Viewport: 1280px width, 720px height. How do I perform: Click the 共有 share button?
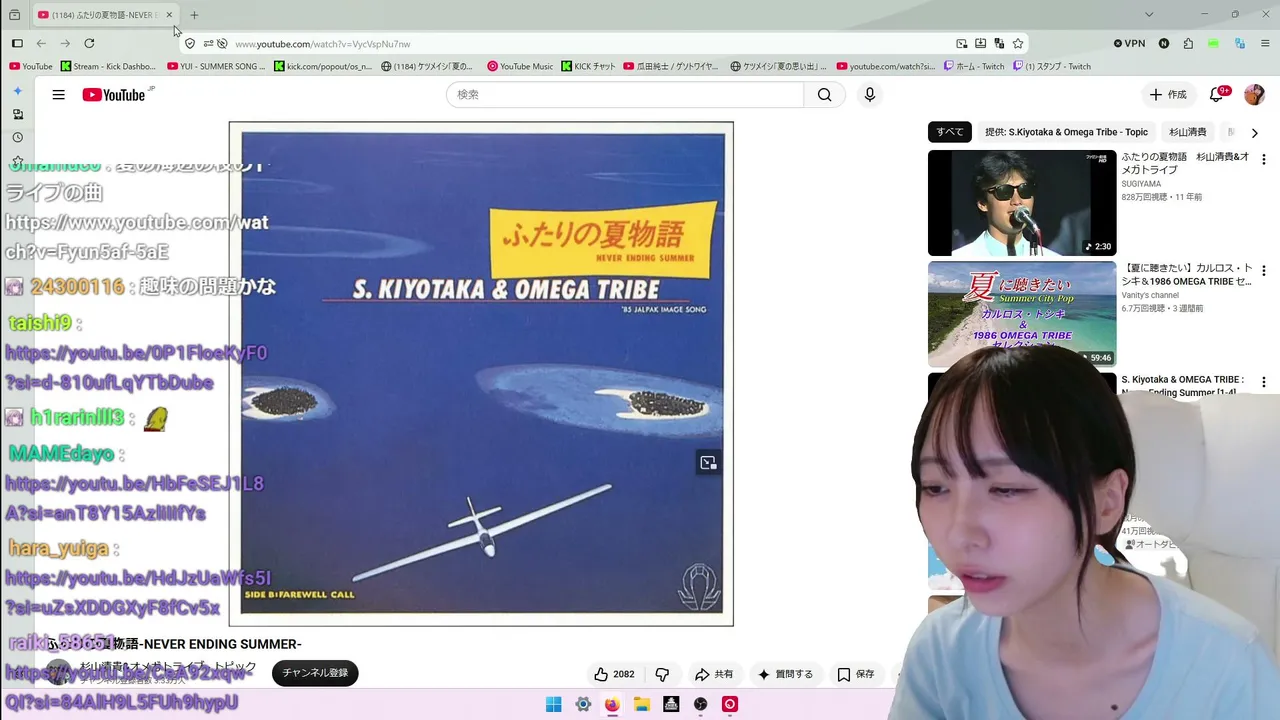714,674
